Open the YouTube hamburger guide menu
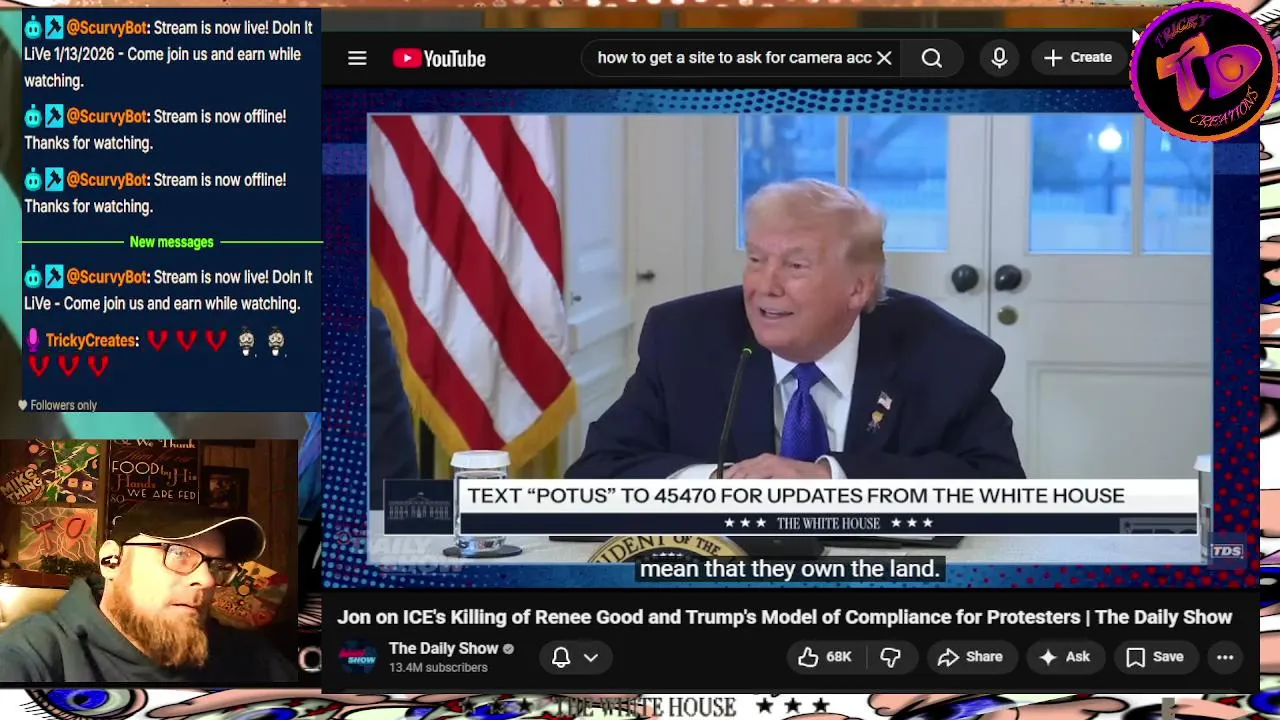The image size is (1280, 720). click(357, 58)
